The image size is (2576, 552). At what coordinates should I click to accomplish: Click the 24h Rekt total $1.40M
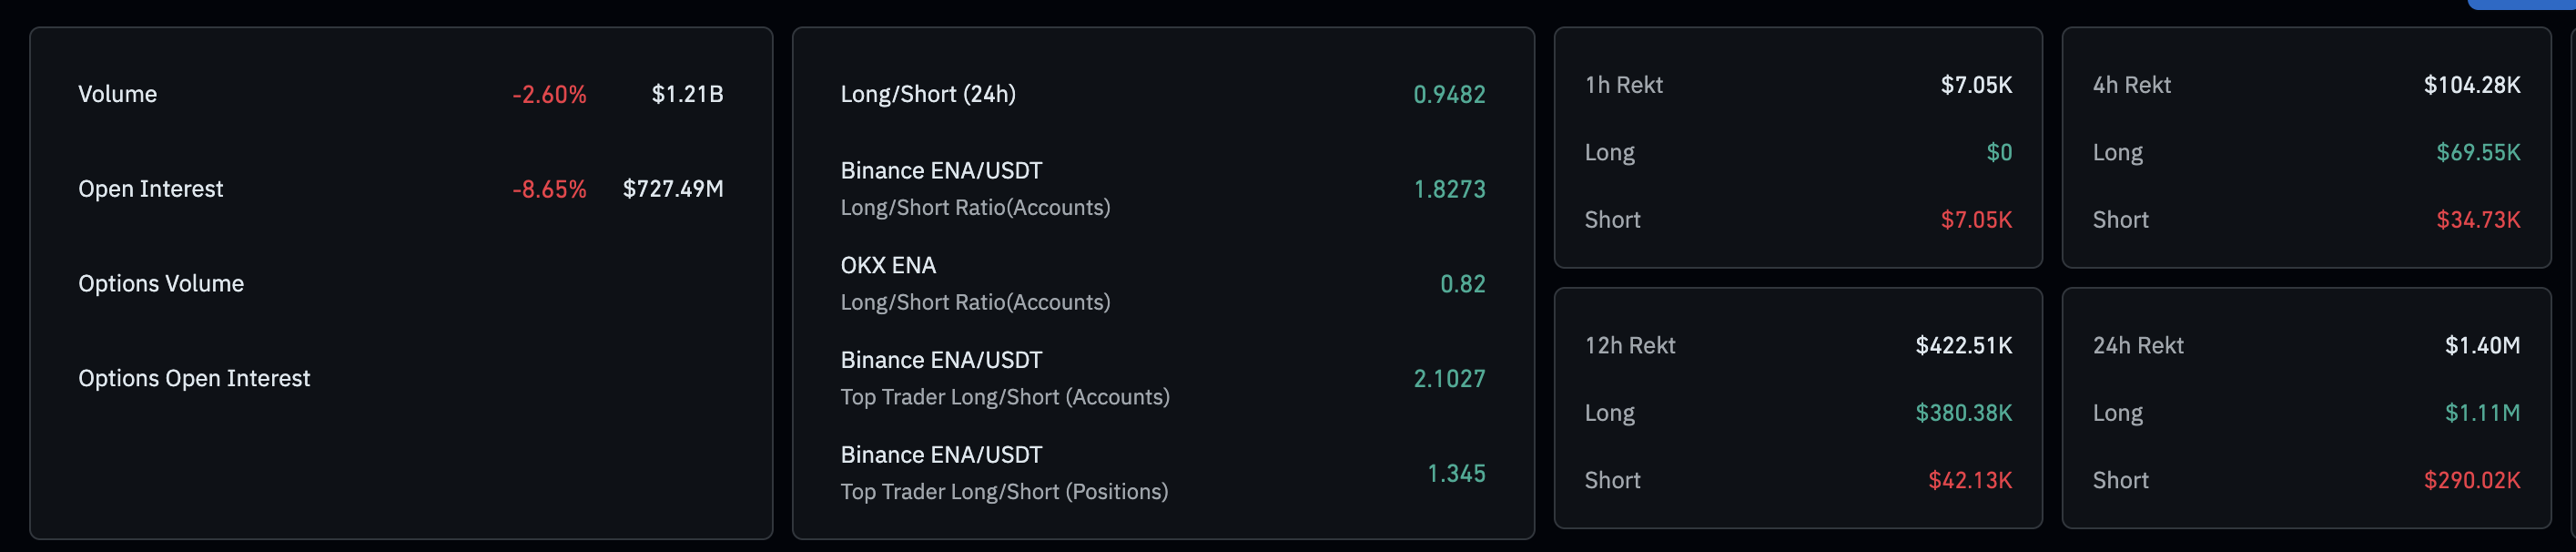(2481, 346)
